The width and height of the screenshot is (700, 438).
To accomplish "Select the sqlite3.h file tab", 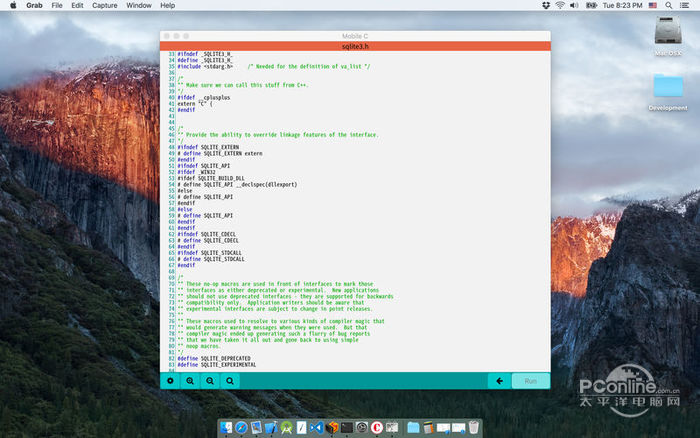I will coord(355,45).
